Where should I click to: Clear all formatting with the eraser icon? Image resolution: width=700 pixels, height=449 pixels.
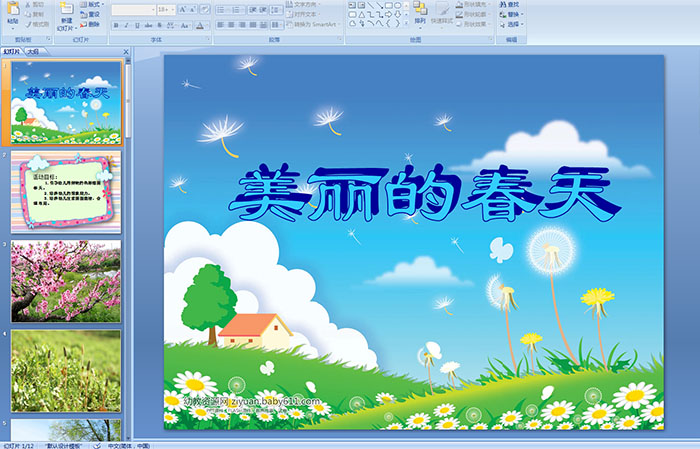[x=205, y=9]
